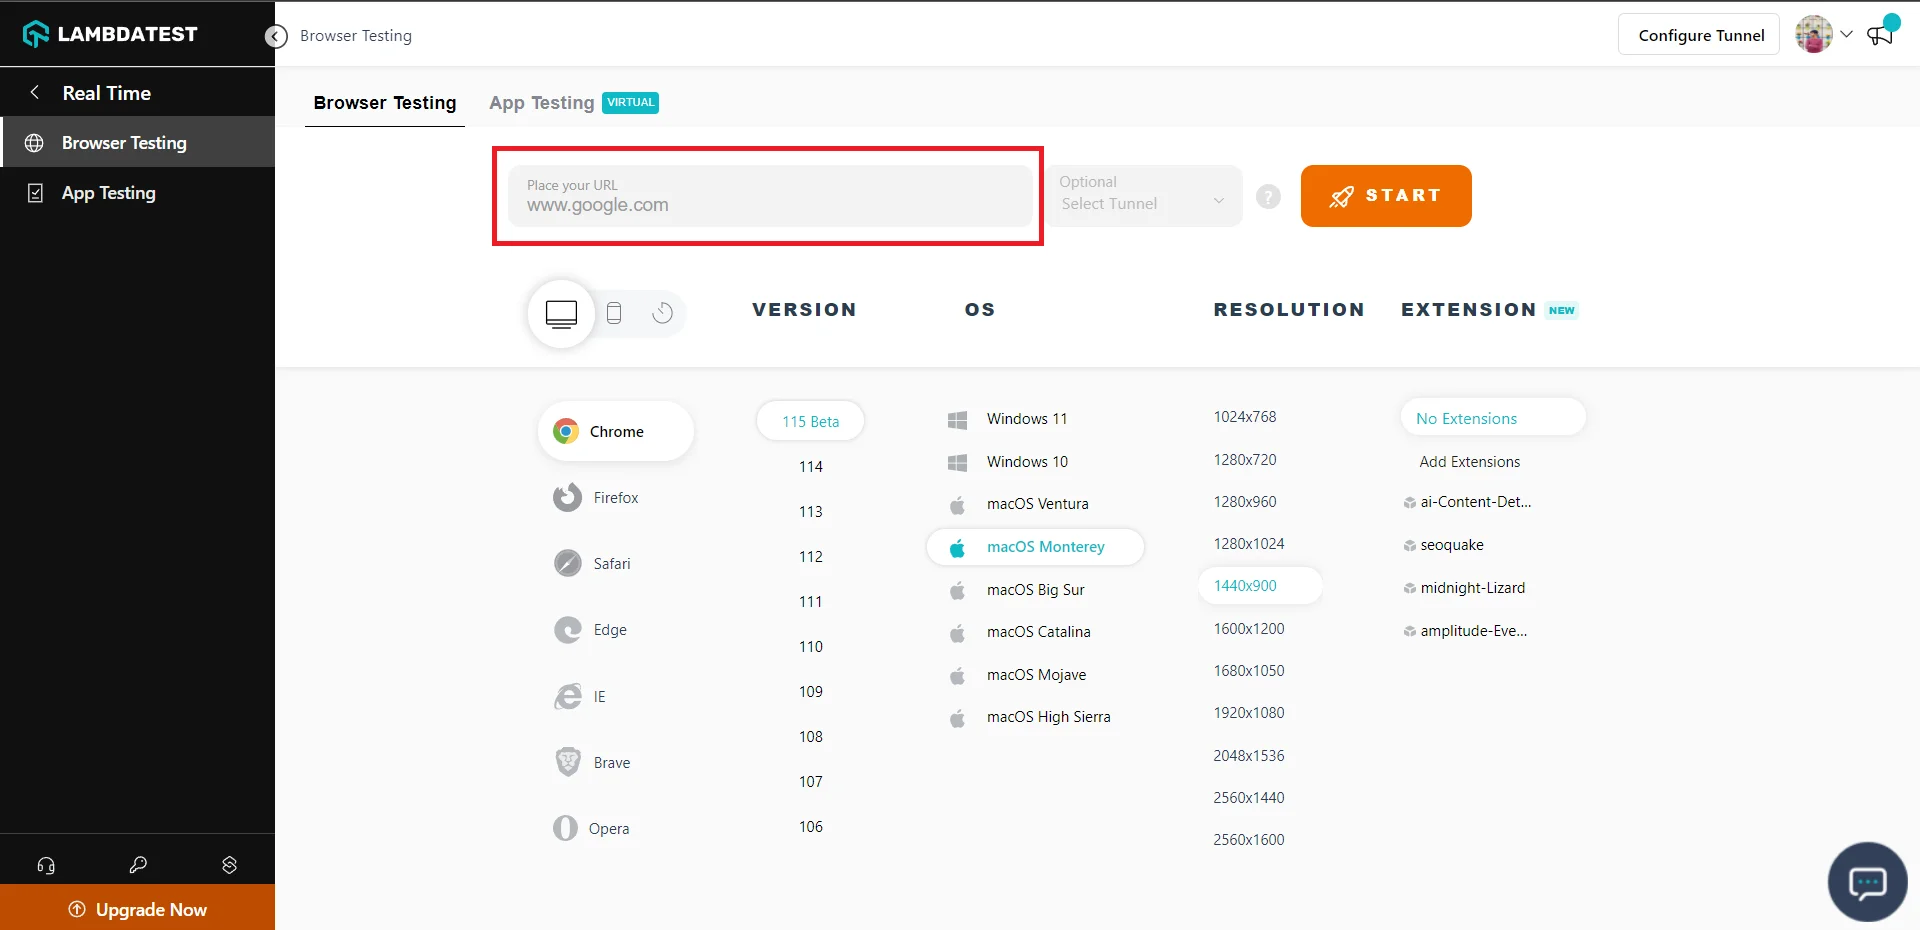Open the announcements megaphone icon

click(1881, 34)
